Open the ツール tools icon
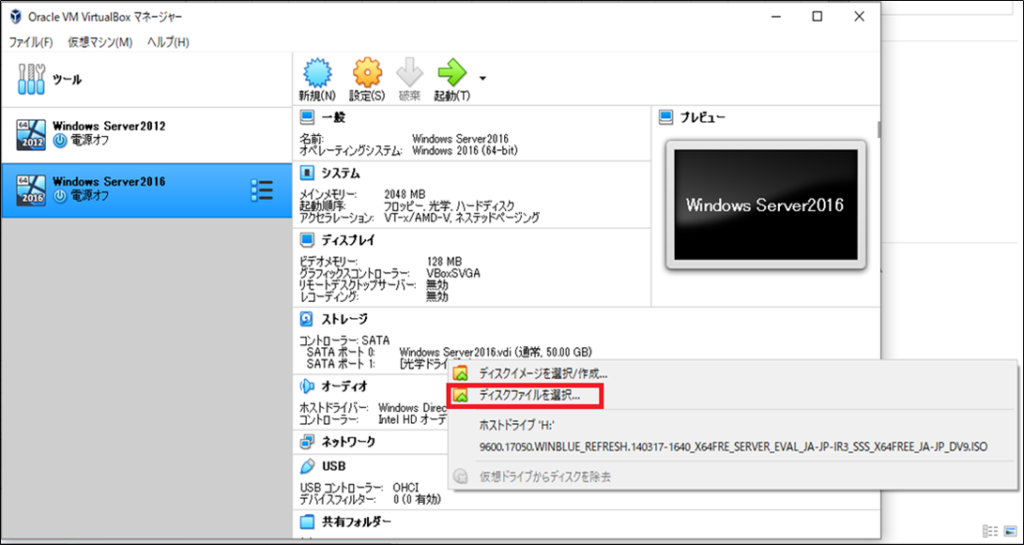 (32, 80)
